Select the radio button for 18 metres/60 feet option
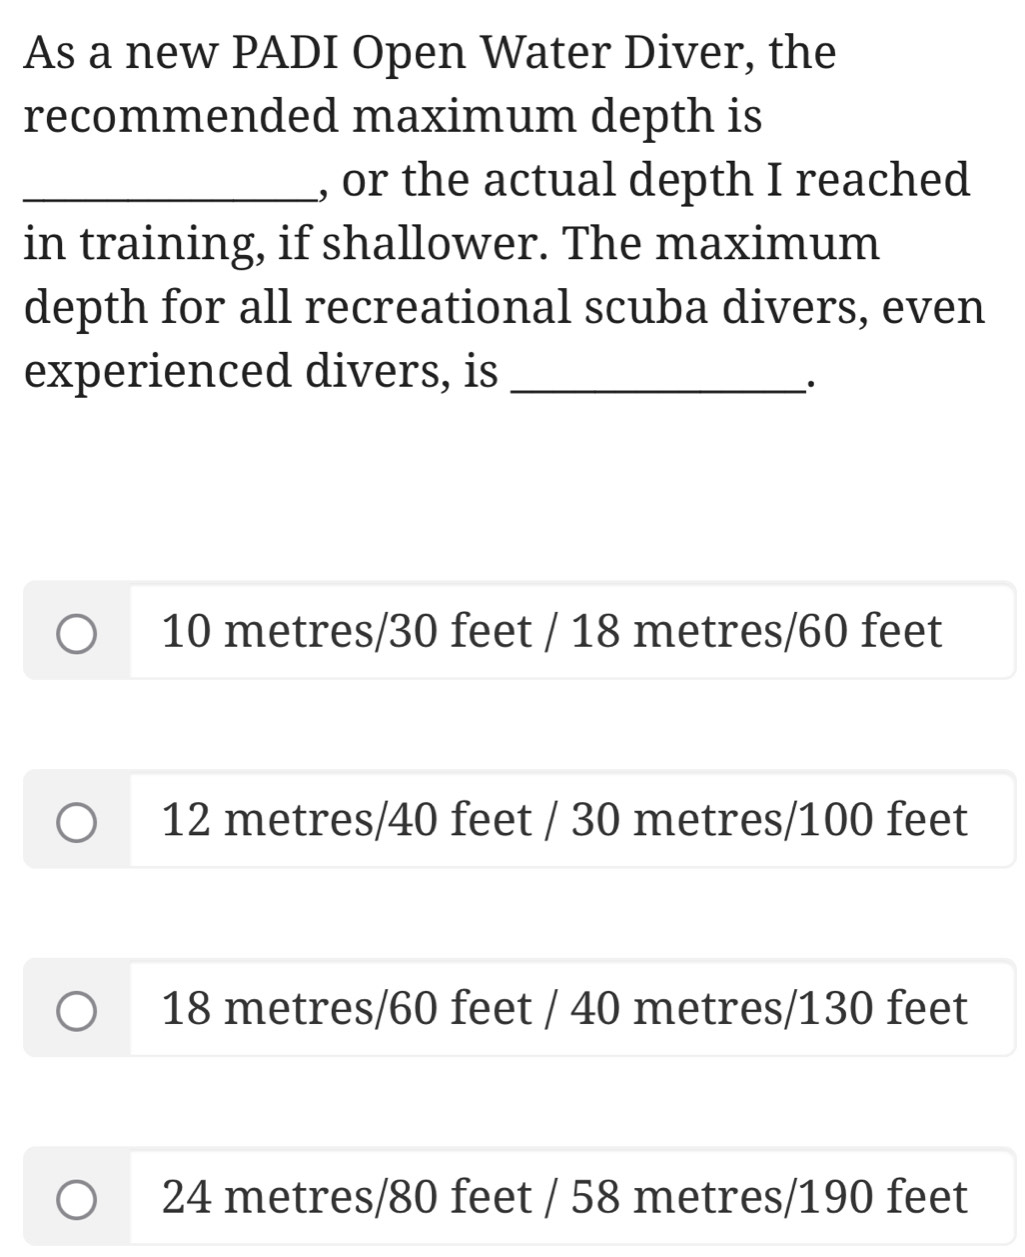The height and width of the screenshot is (1257, 1025). point(78,1009)
